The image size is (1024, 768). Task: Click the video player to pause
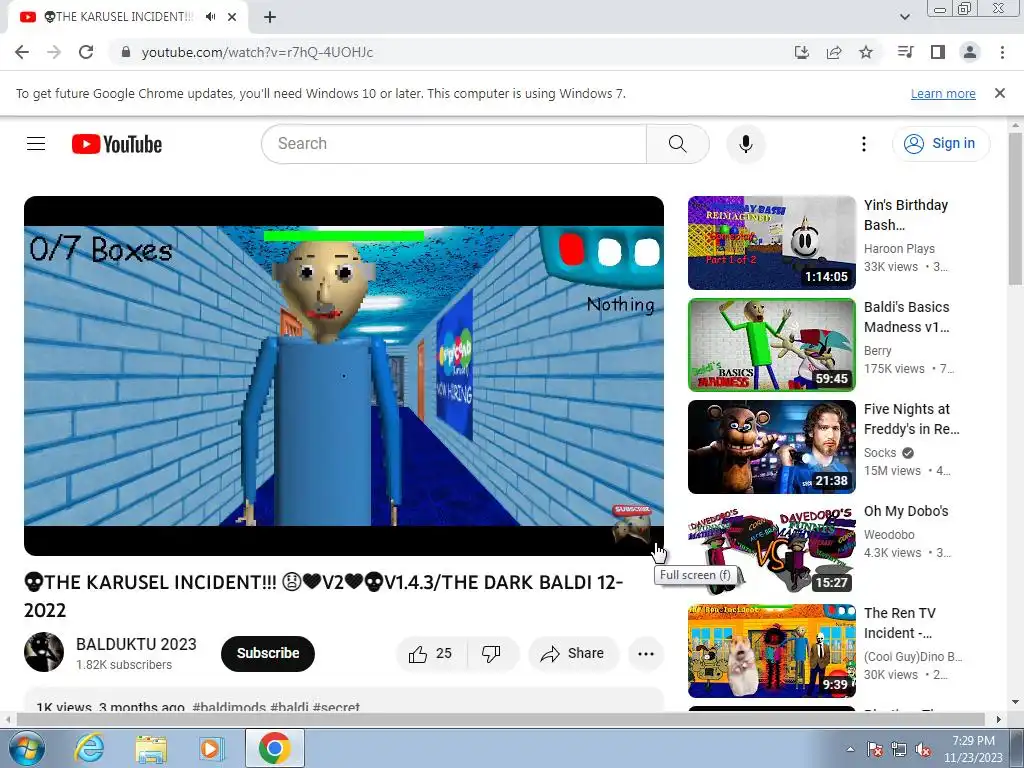344,376
